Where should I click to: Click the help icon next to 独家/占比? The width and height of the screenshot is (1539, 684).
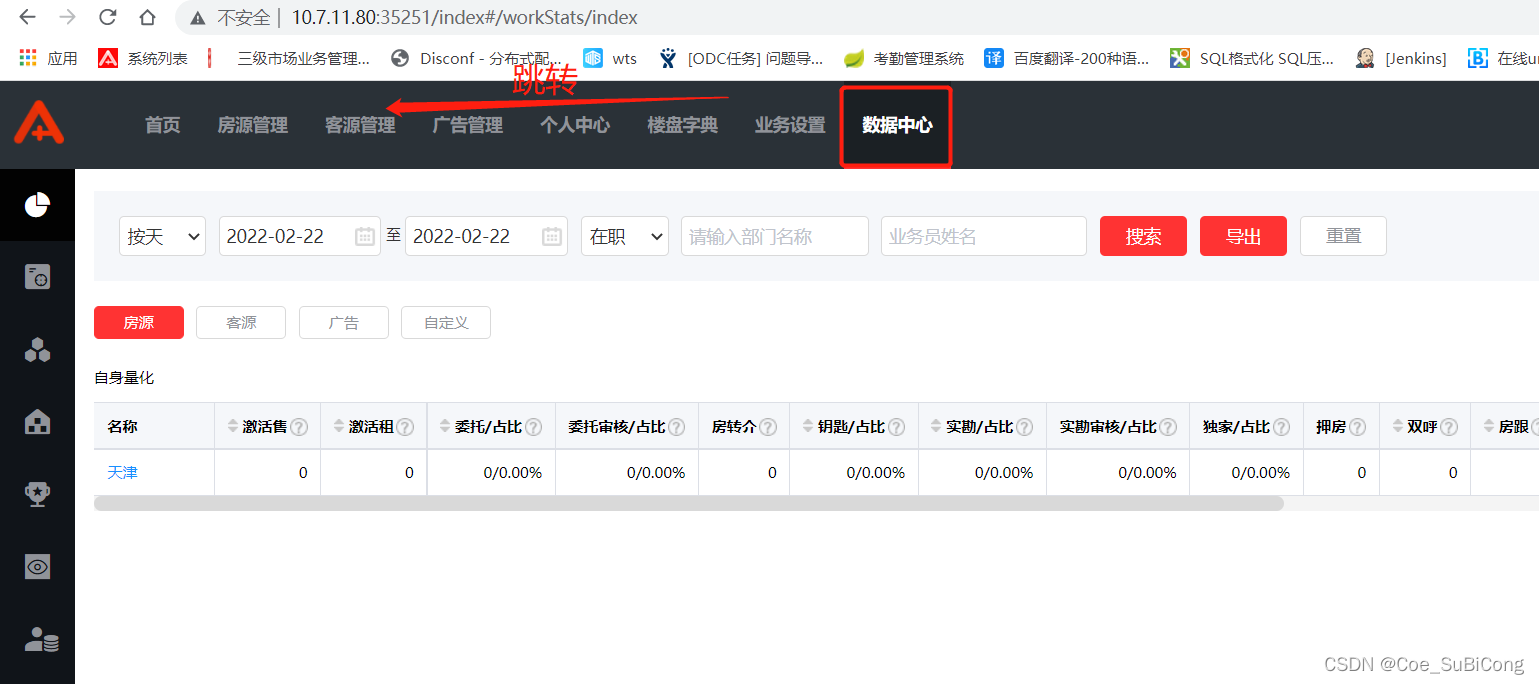1281,427
